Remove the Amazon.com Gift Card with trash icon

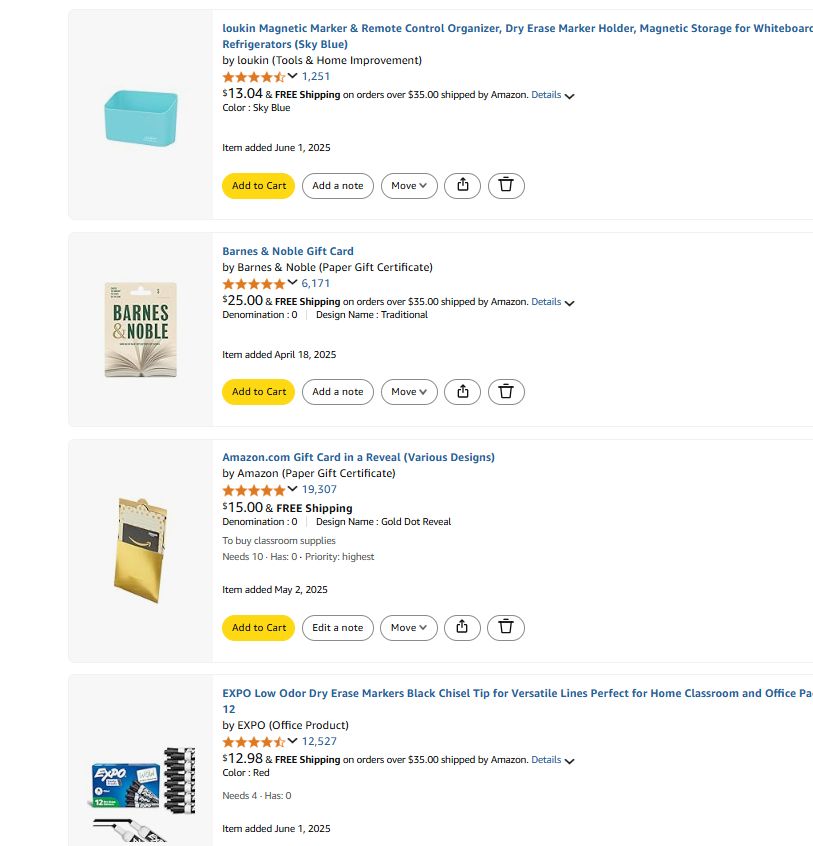[x=505, y=627]
